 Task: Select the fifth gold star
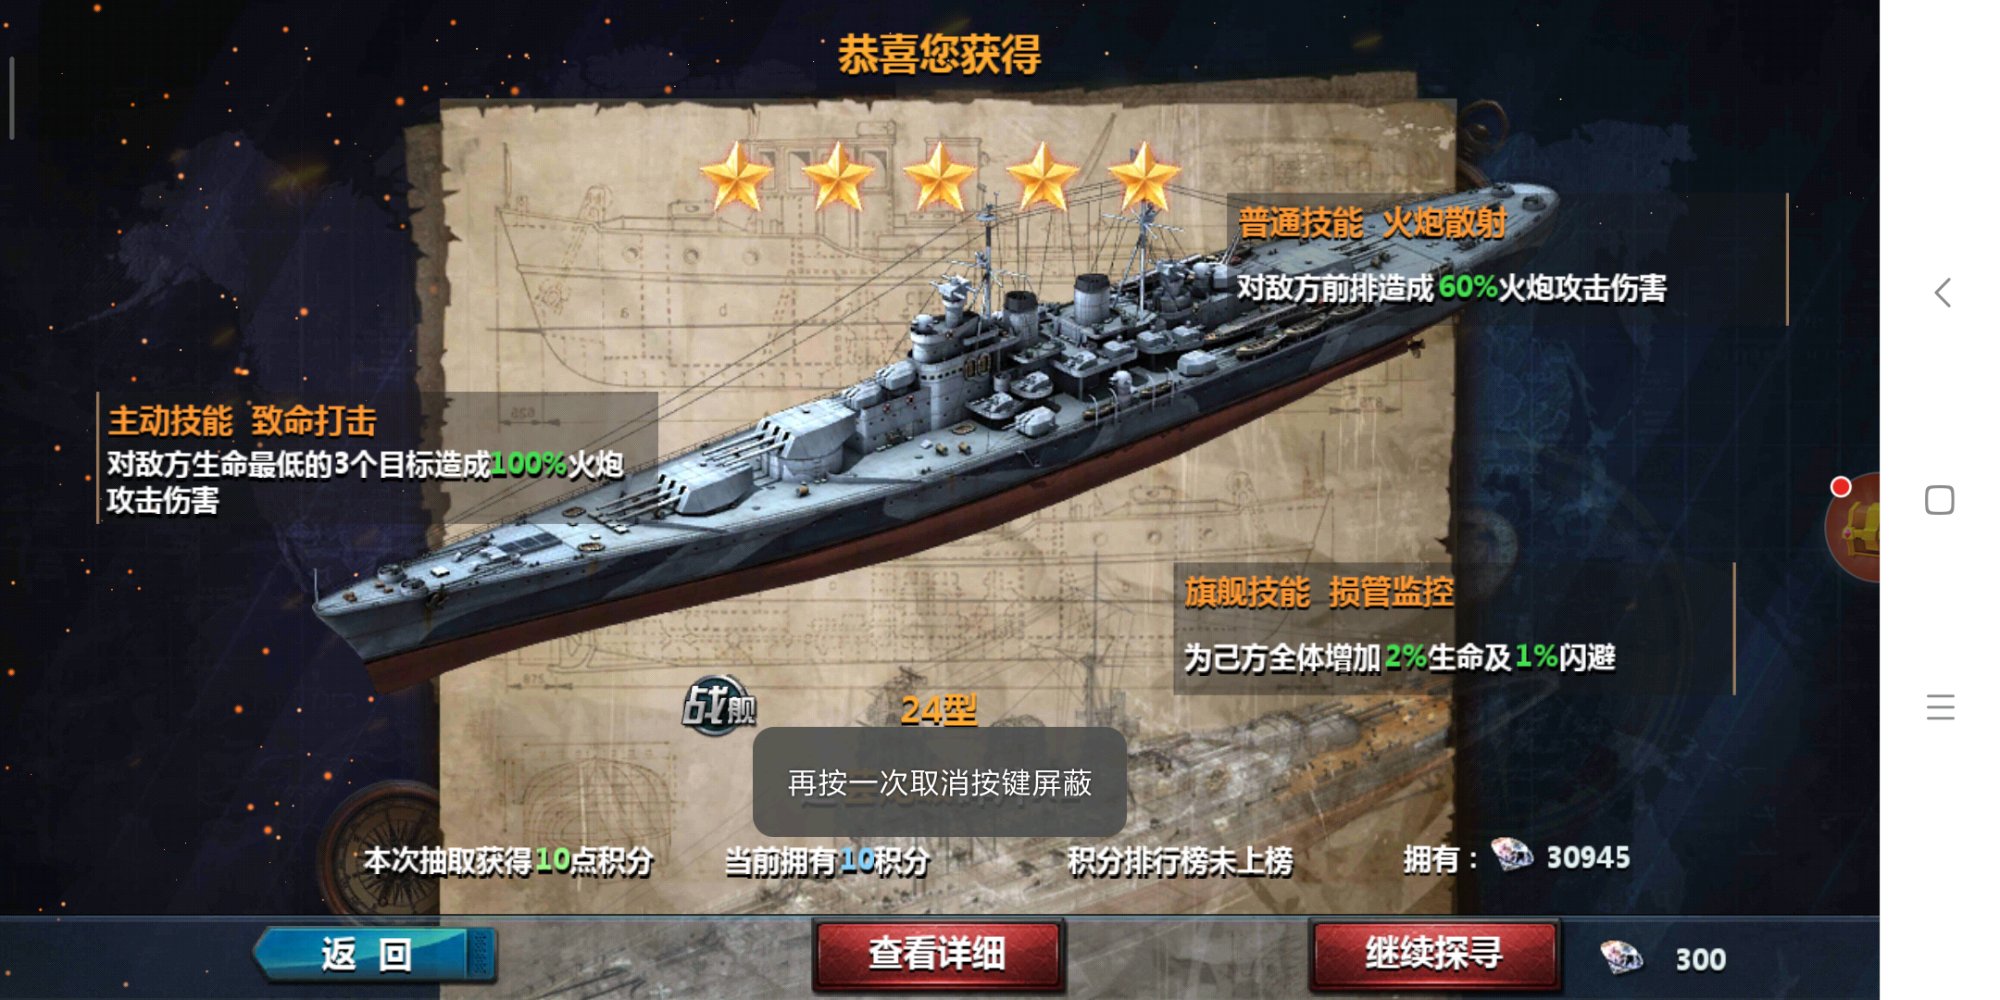(x=1144, y=177)
